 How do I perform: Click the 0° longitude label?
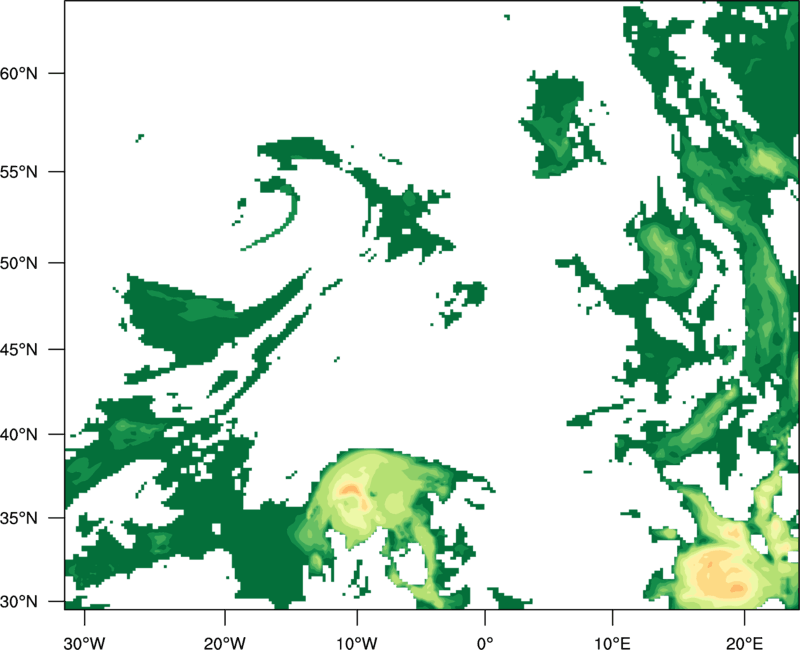point(485,643)
